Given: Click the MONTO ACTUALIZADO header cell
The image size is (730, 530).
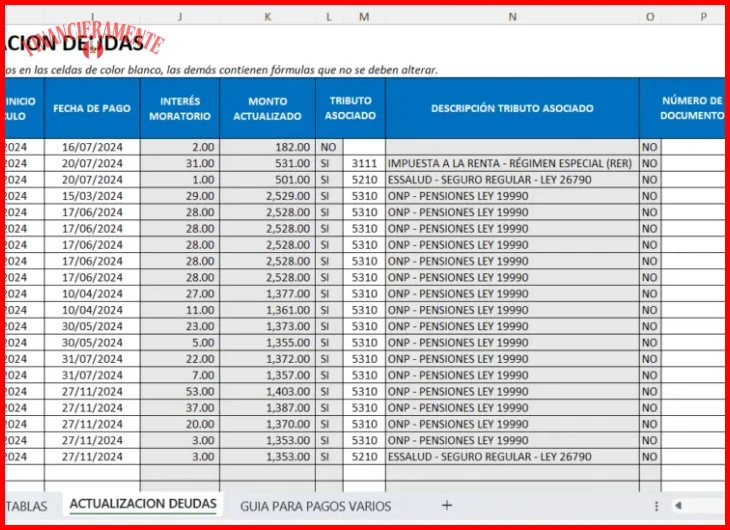Looking at the screenshot, I should [267, 108].
